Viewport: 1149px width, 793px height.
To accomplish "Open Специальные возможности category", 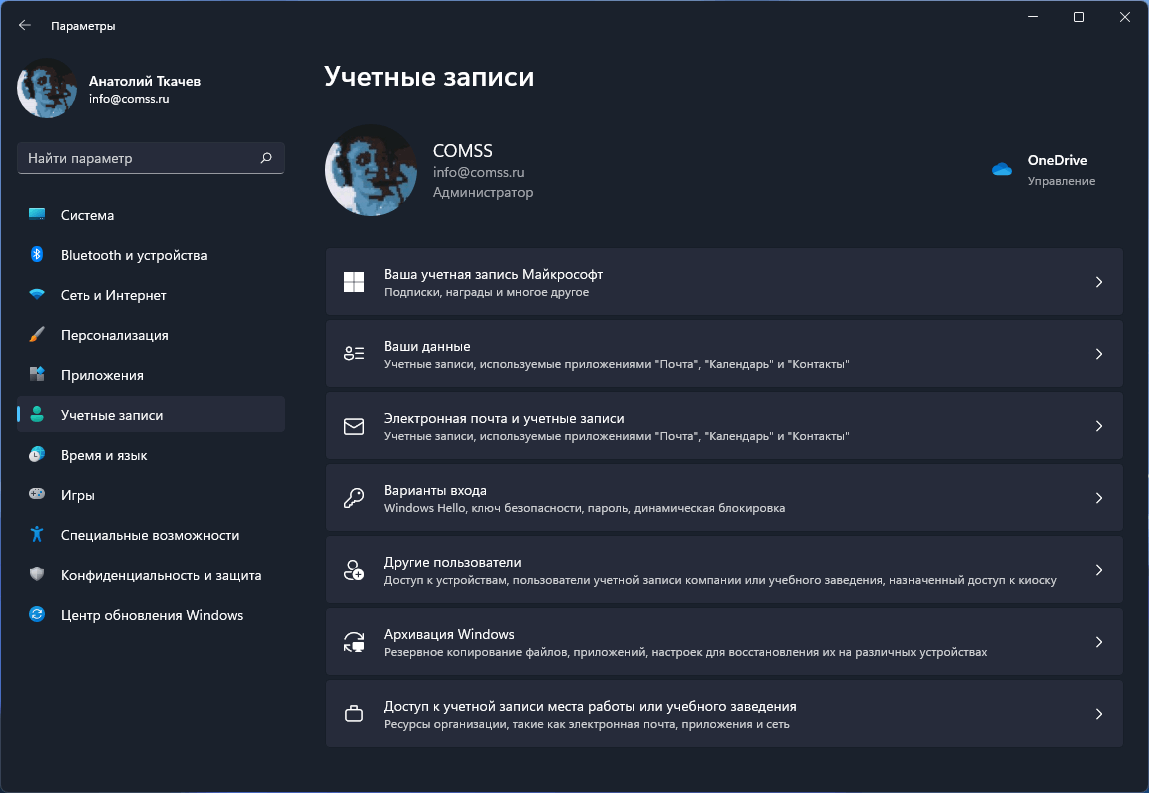I will (x=151, y=535).
